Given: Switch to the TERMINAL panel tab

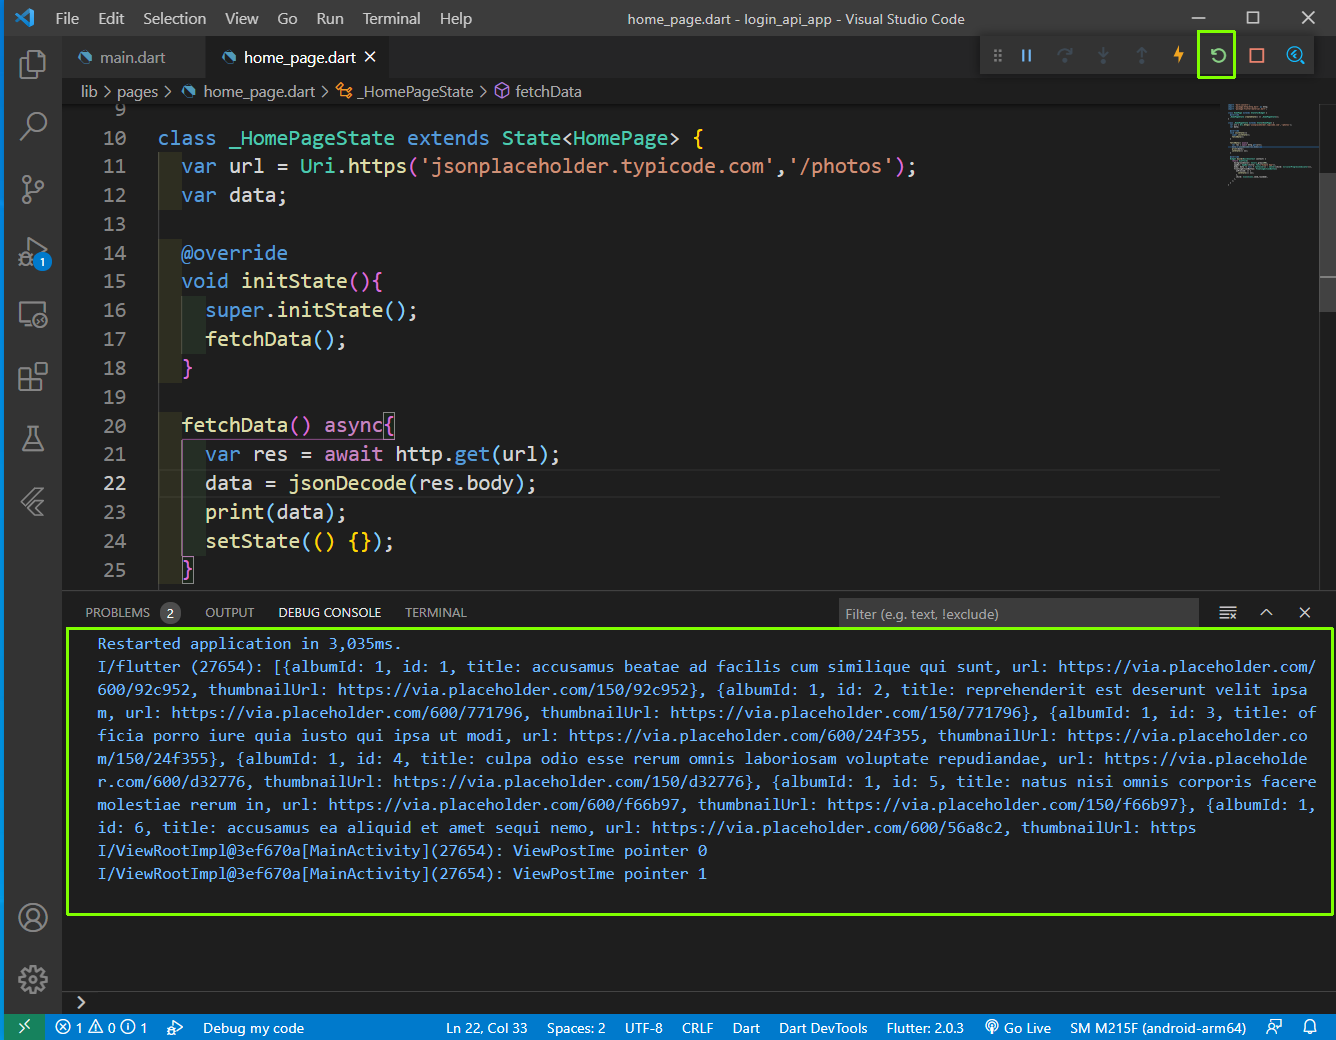Looking at the screenshot, I should [435, 613].
